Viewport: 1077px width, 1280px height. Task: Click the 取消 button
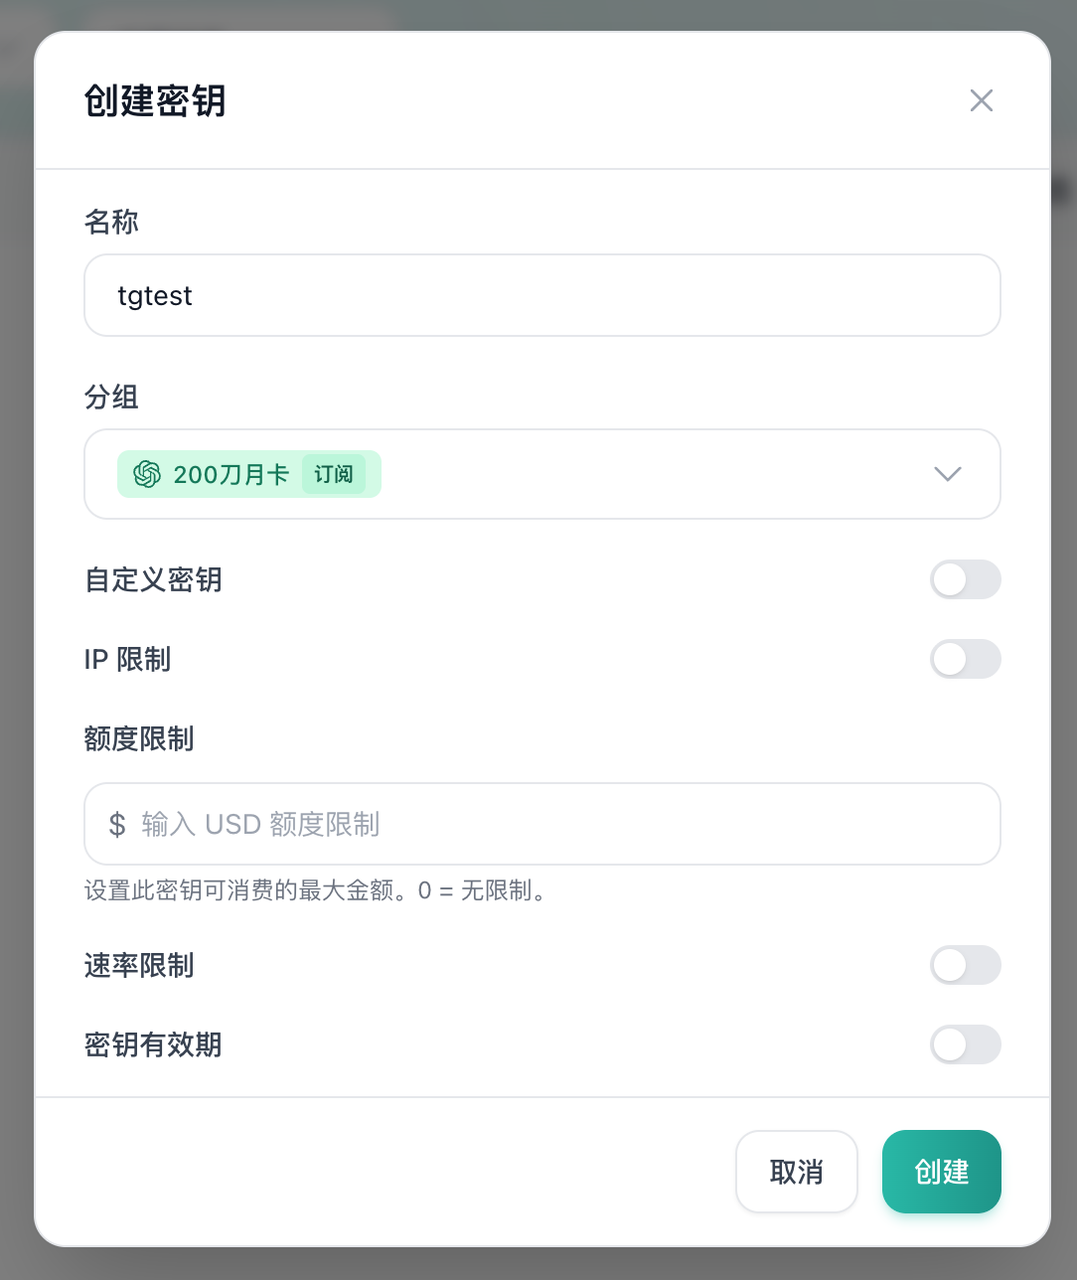point(796,1171)
